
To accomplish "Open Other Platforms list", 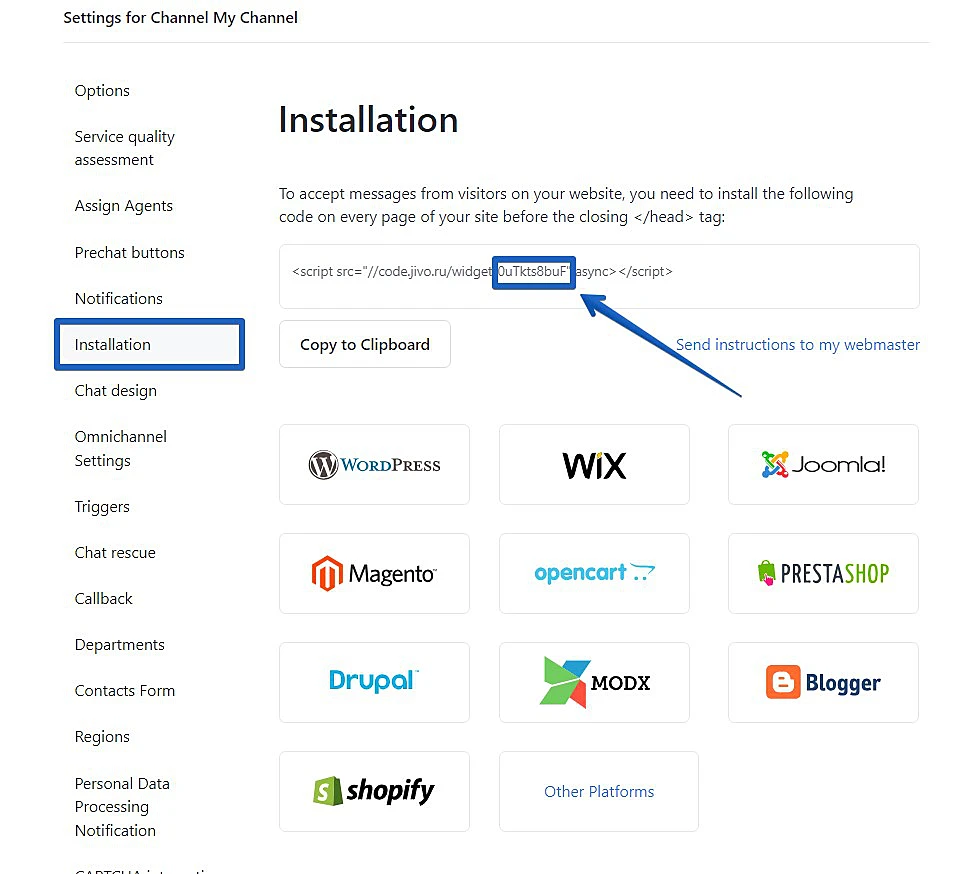I will [599, 791].
